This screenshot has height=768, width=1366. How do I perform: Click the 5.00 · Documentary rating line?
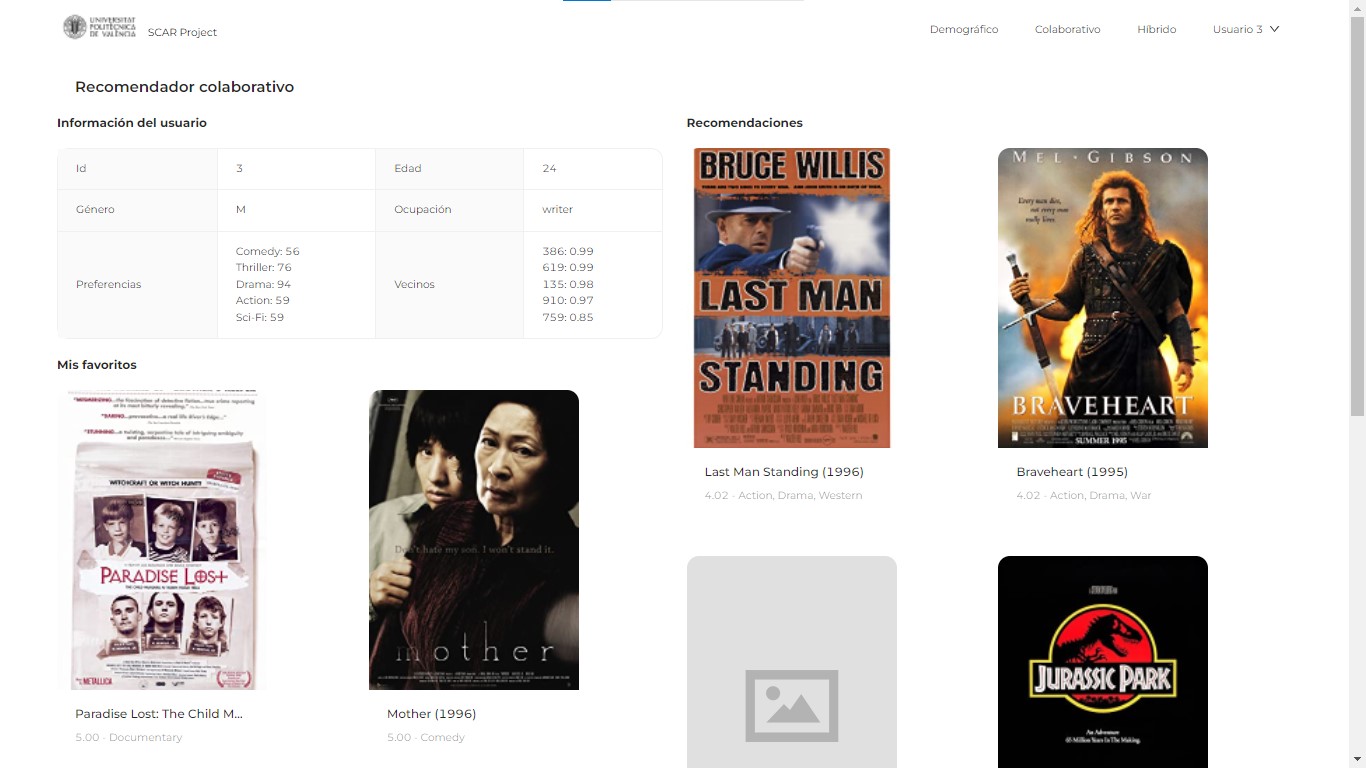[129, 737]
